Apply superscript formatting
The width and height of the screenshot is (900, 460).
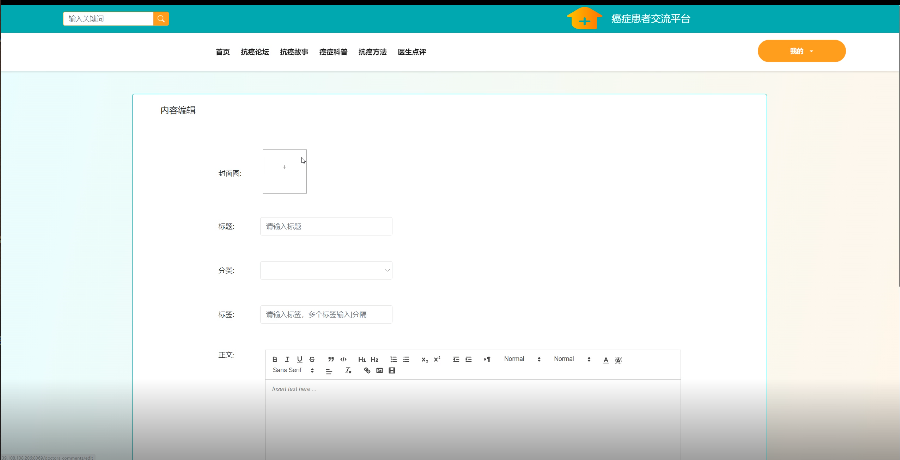pos(437,359)
